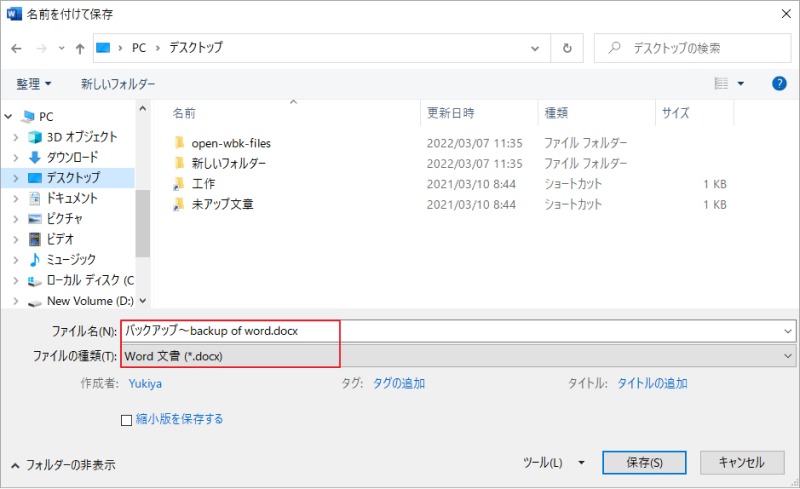The image size is (800, 489).
Task: Click the author name Yukiya
Action: point(145,383)
